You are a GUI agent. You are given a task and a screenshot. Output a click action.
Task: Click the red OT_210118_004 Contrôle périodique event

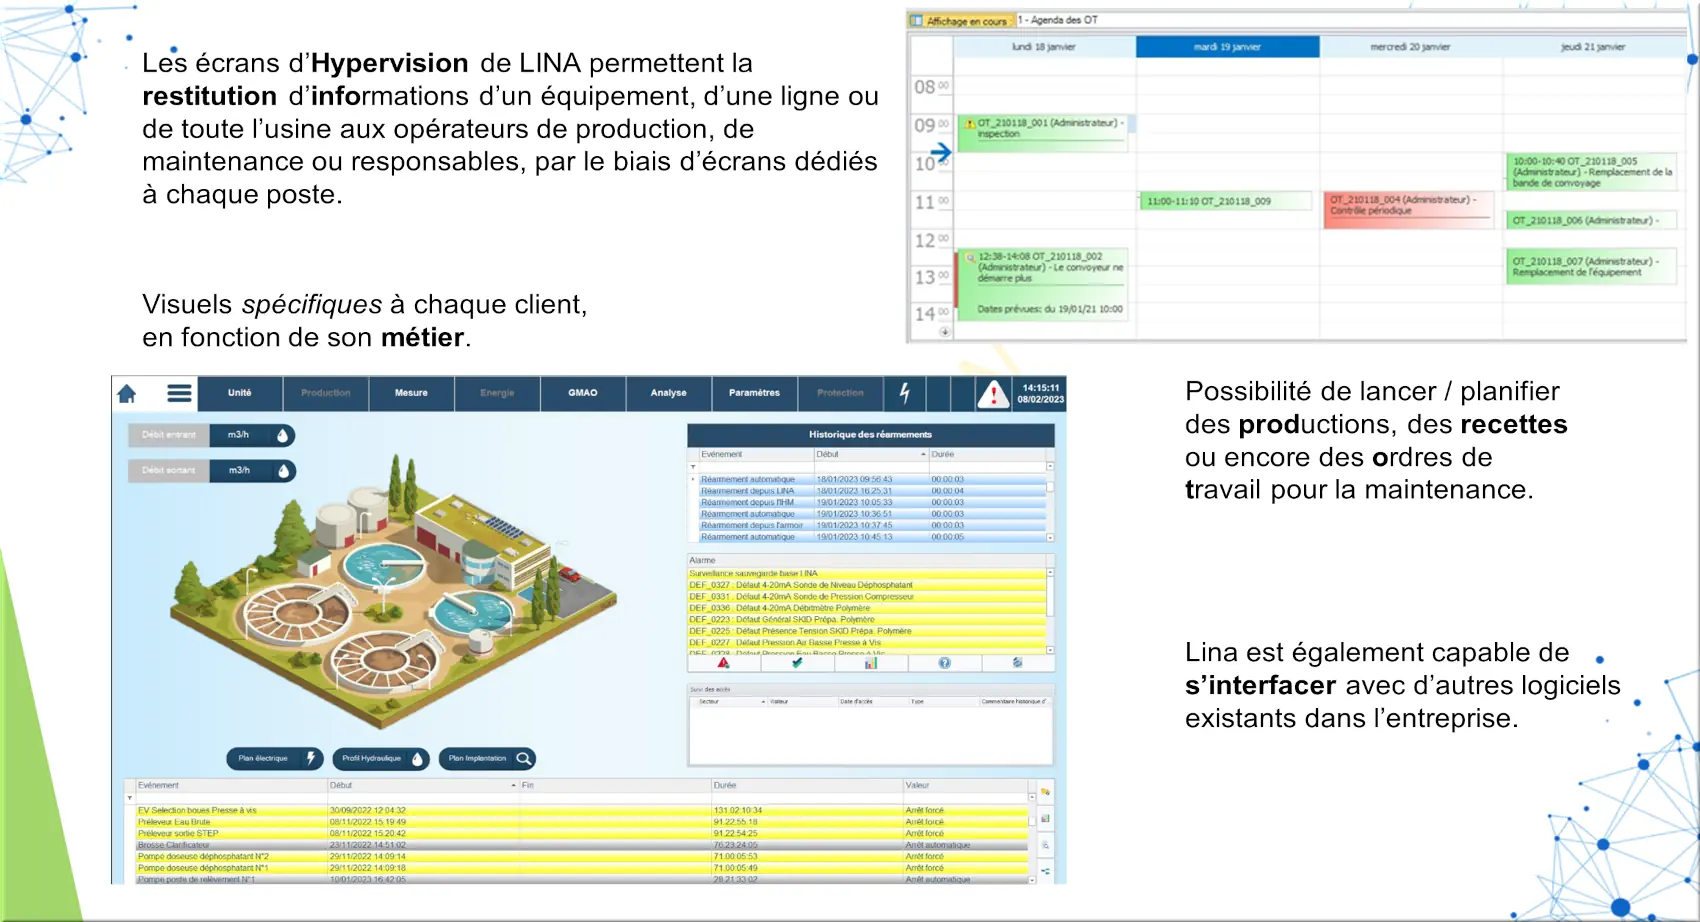[1406, 206]
